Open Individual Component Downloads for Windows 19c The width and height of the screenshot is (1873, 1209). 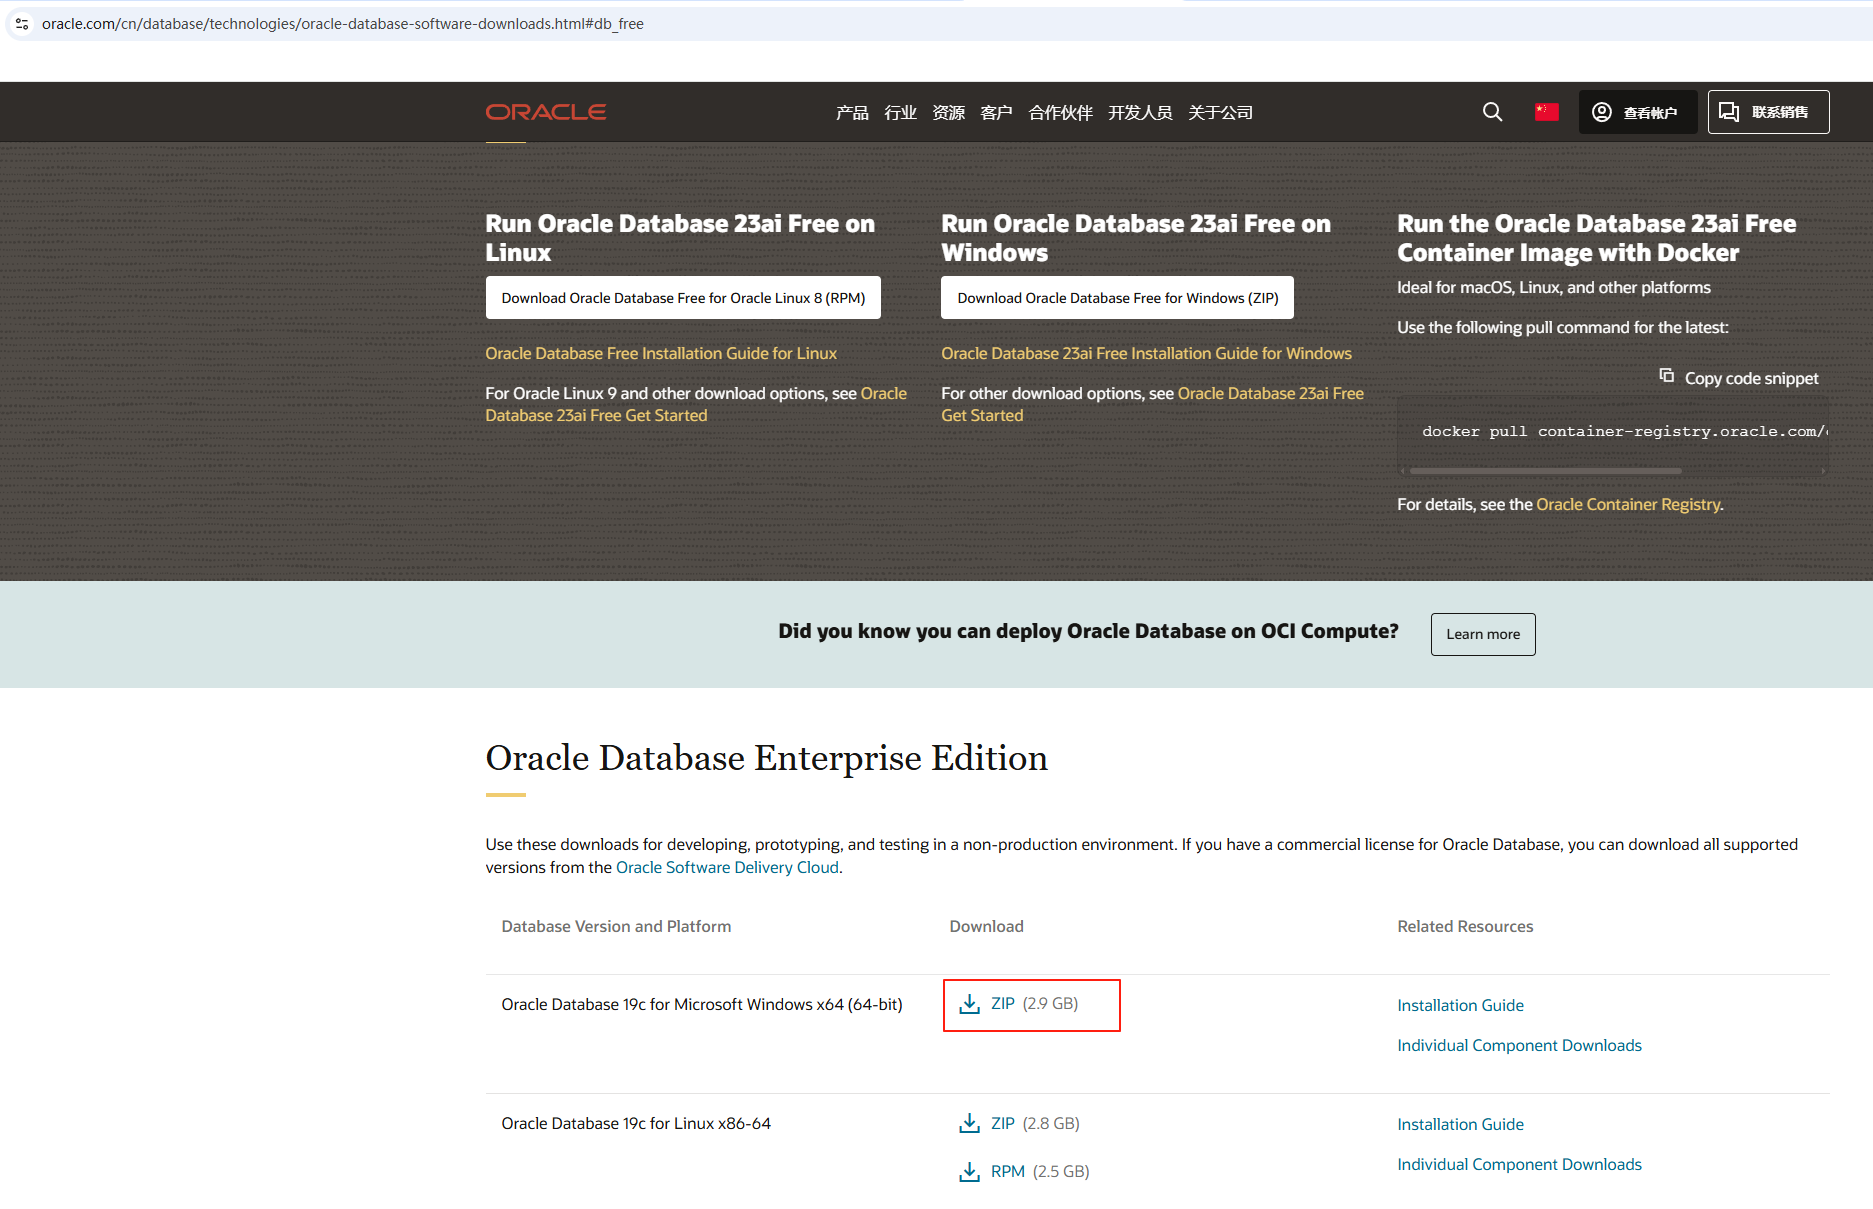click(1519, 1045)
